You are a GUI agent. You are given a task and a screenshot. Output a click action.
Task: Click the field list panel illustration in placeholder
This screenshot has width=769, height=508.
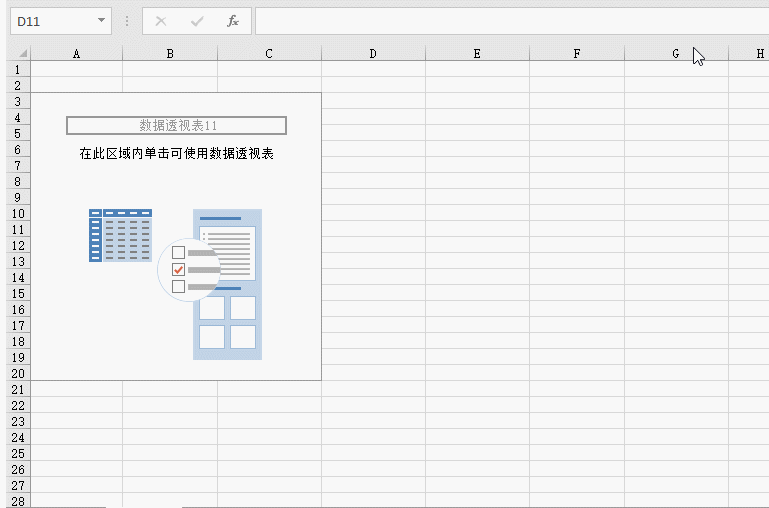[228, 285]
